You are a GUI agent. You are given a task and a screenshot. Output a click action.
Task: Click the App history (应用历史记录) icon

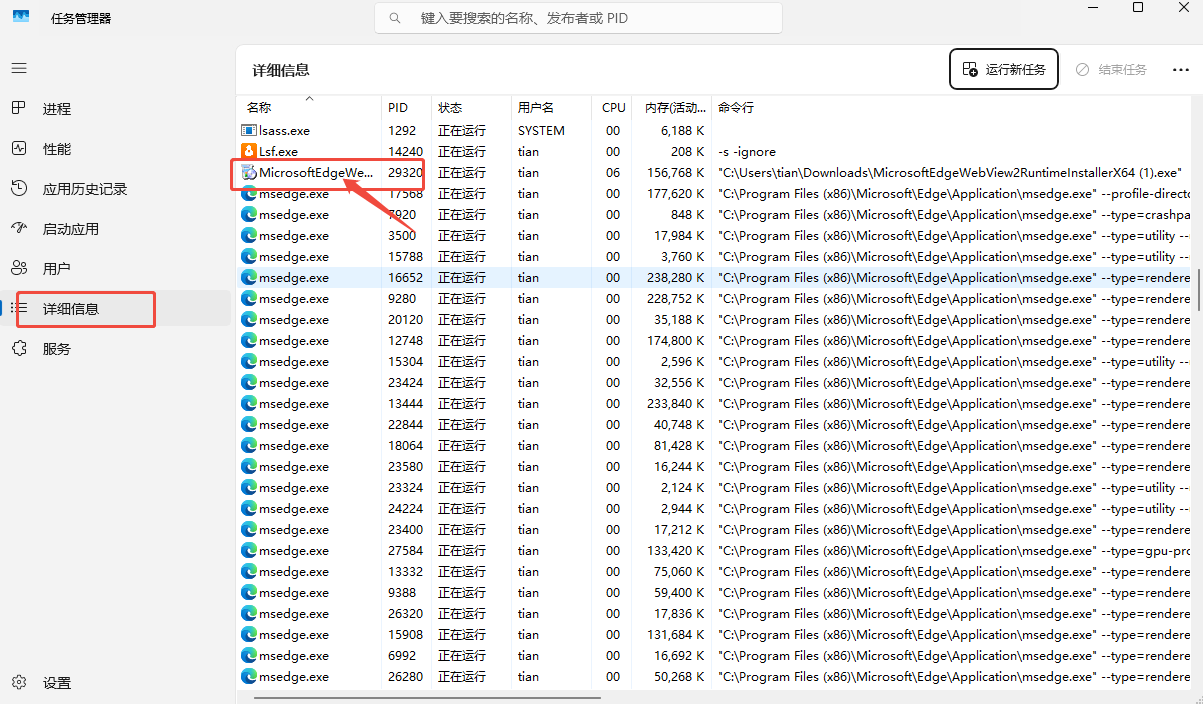click(x=19, y=188)
